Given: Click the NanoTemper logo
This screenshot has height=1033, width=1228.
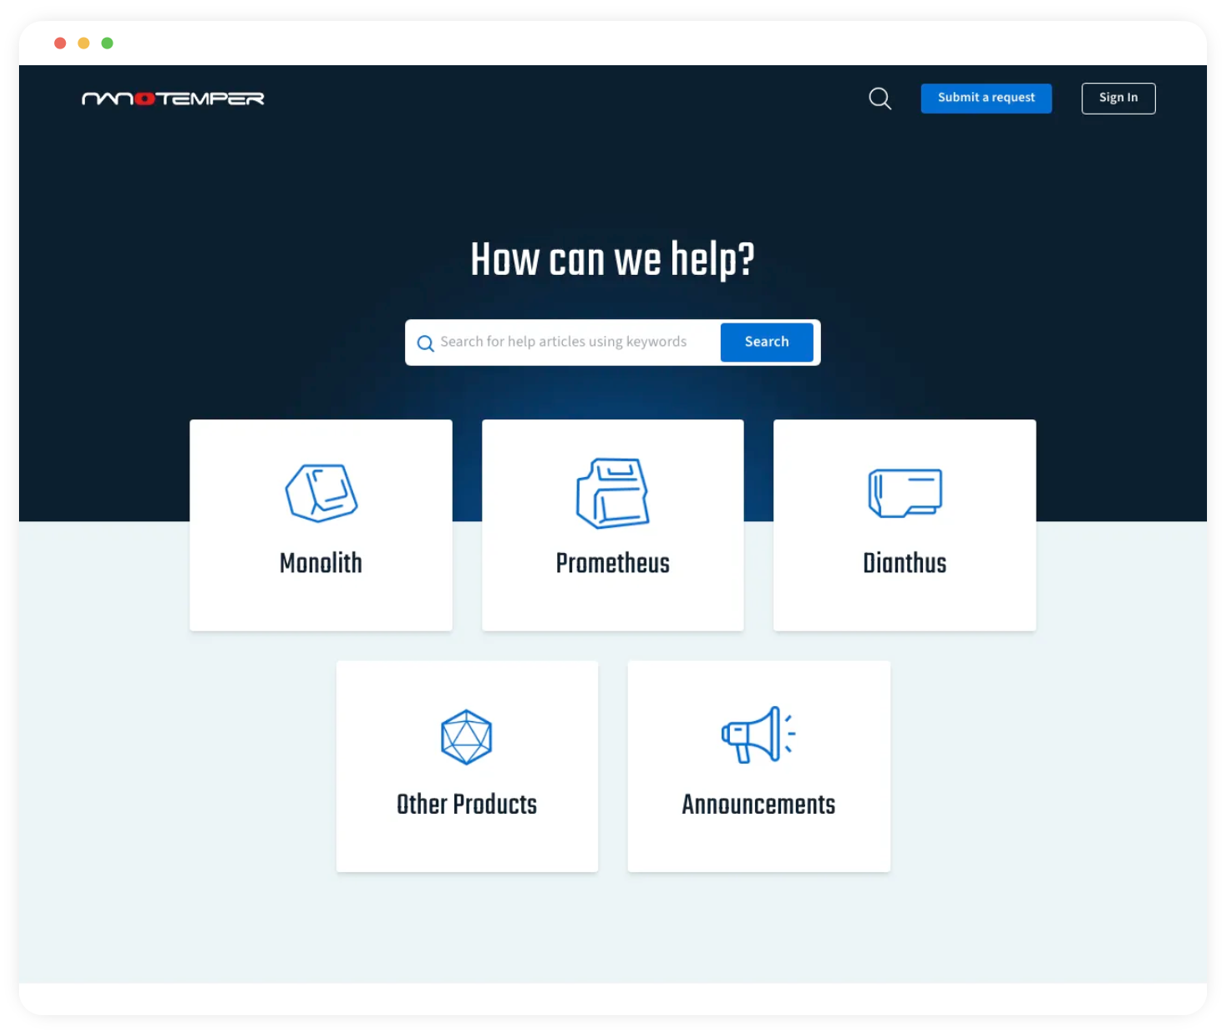Looking at the screenshot, I should click(x=173, y=98).
